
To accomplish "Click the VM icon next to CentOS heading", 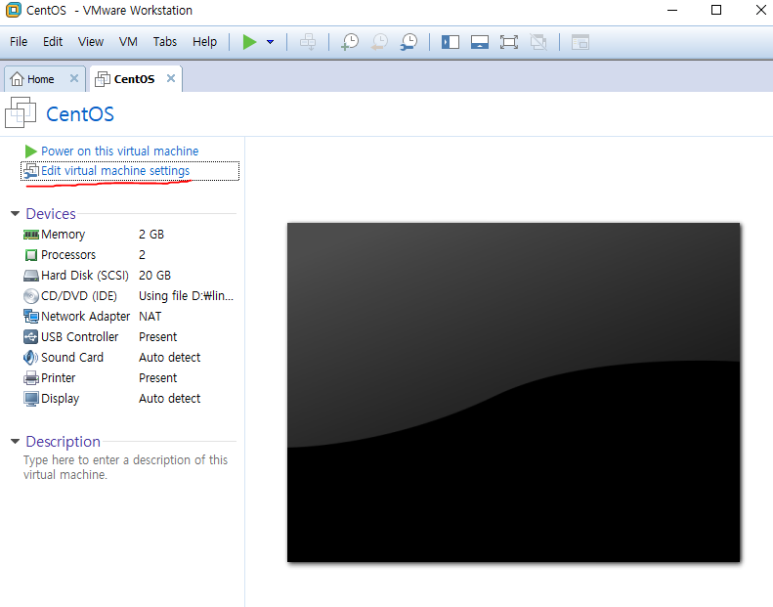I will (x=20, y=112).
